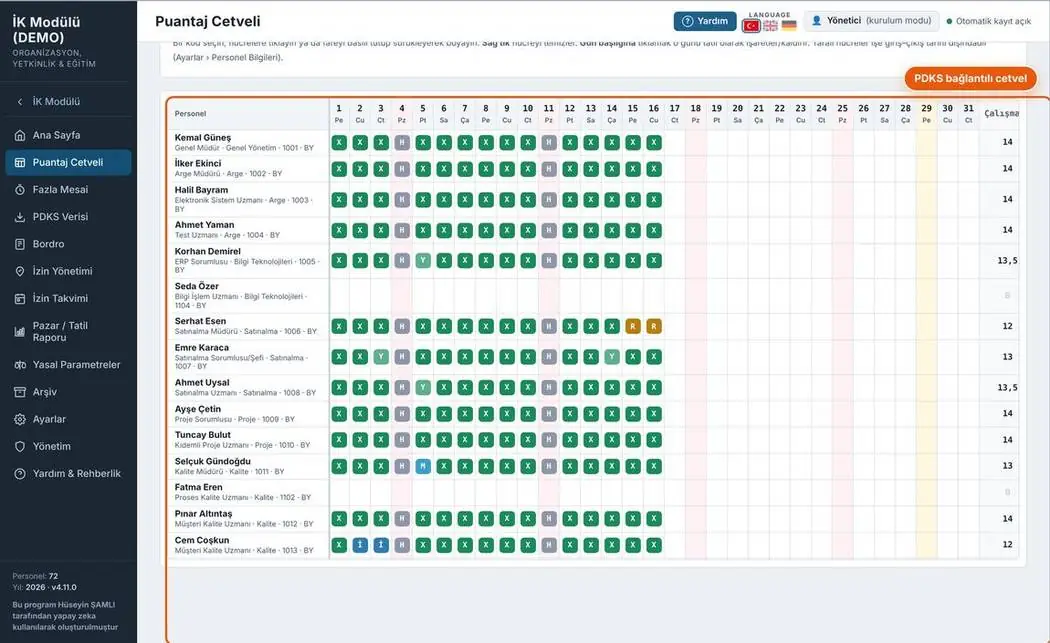The width and height of the screenshot is (1050, 643).
Task: Open the Puantaj Cetveli menu item
Action: (x=68, y=162)
